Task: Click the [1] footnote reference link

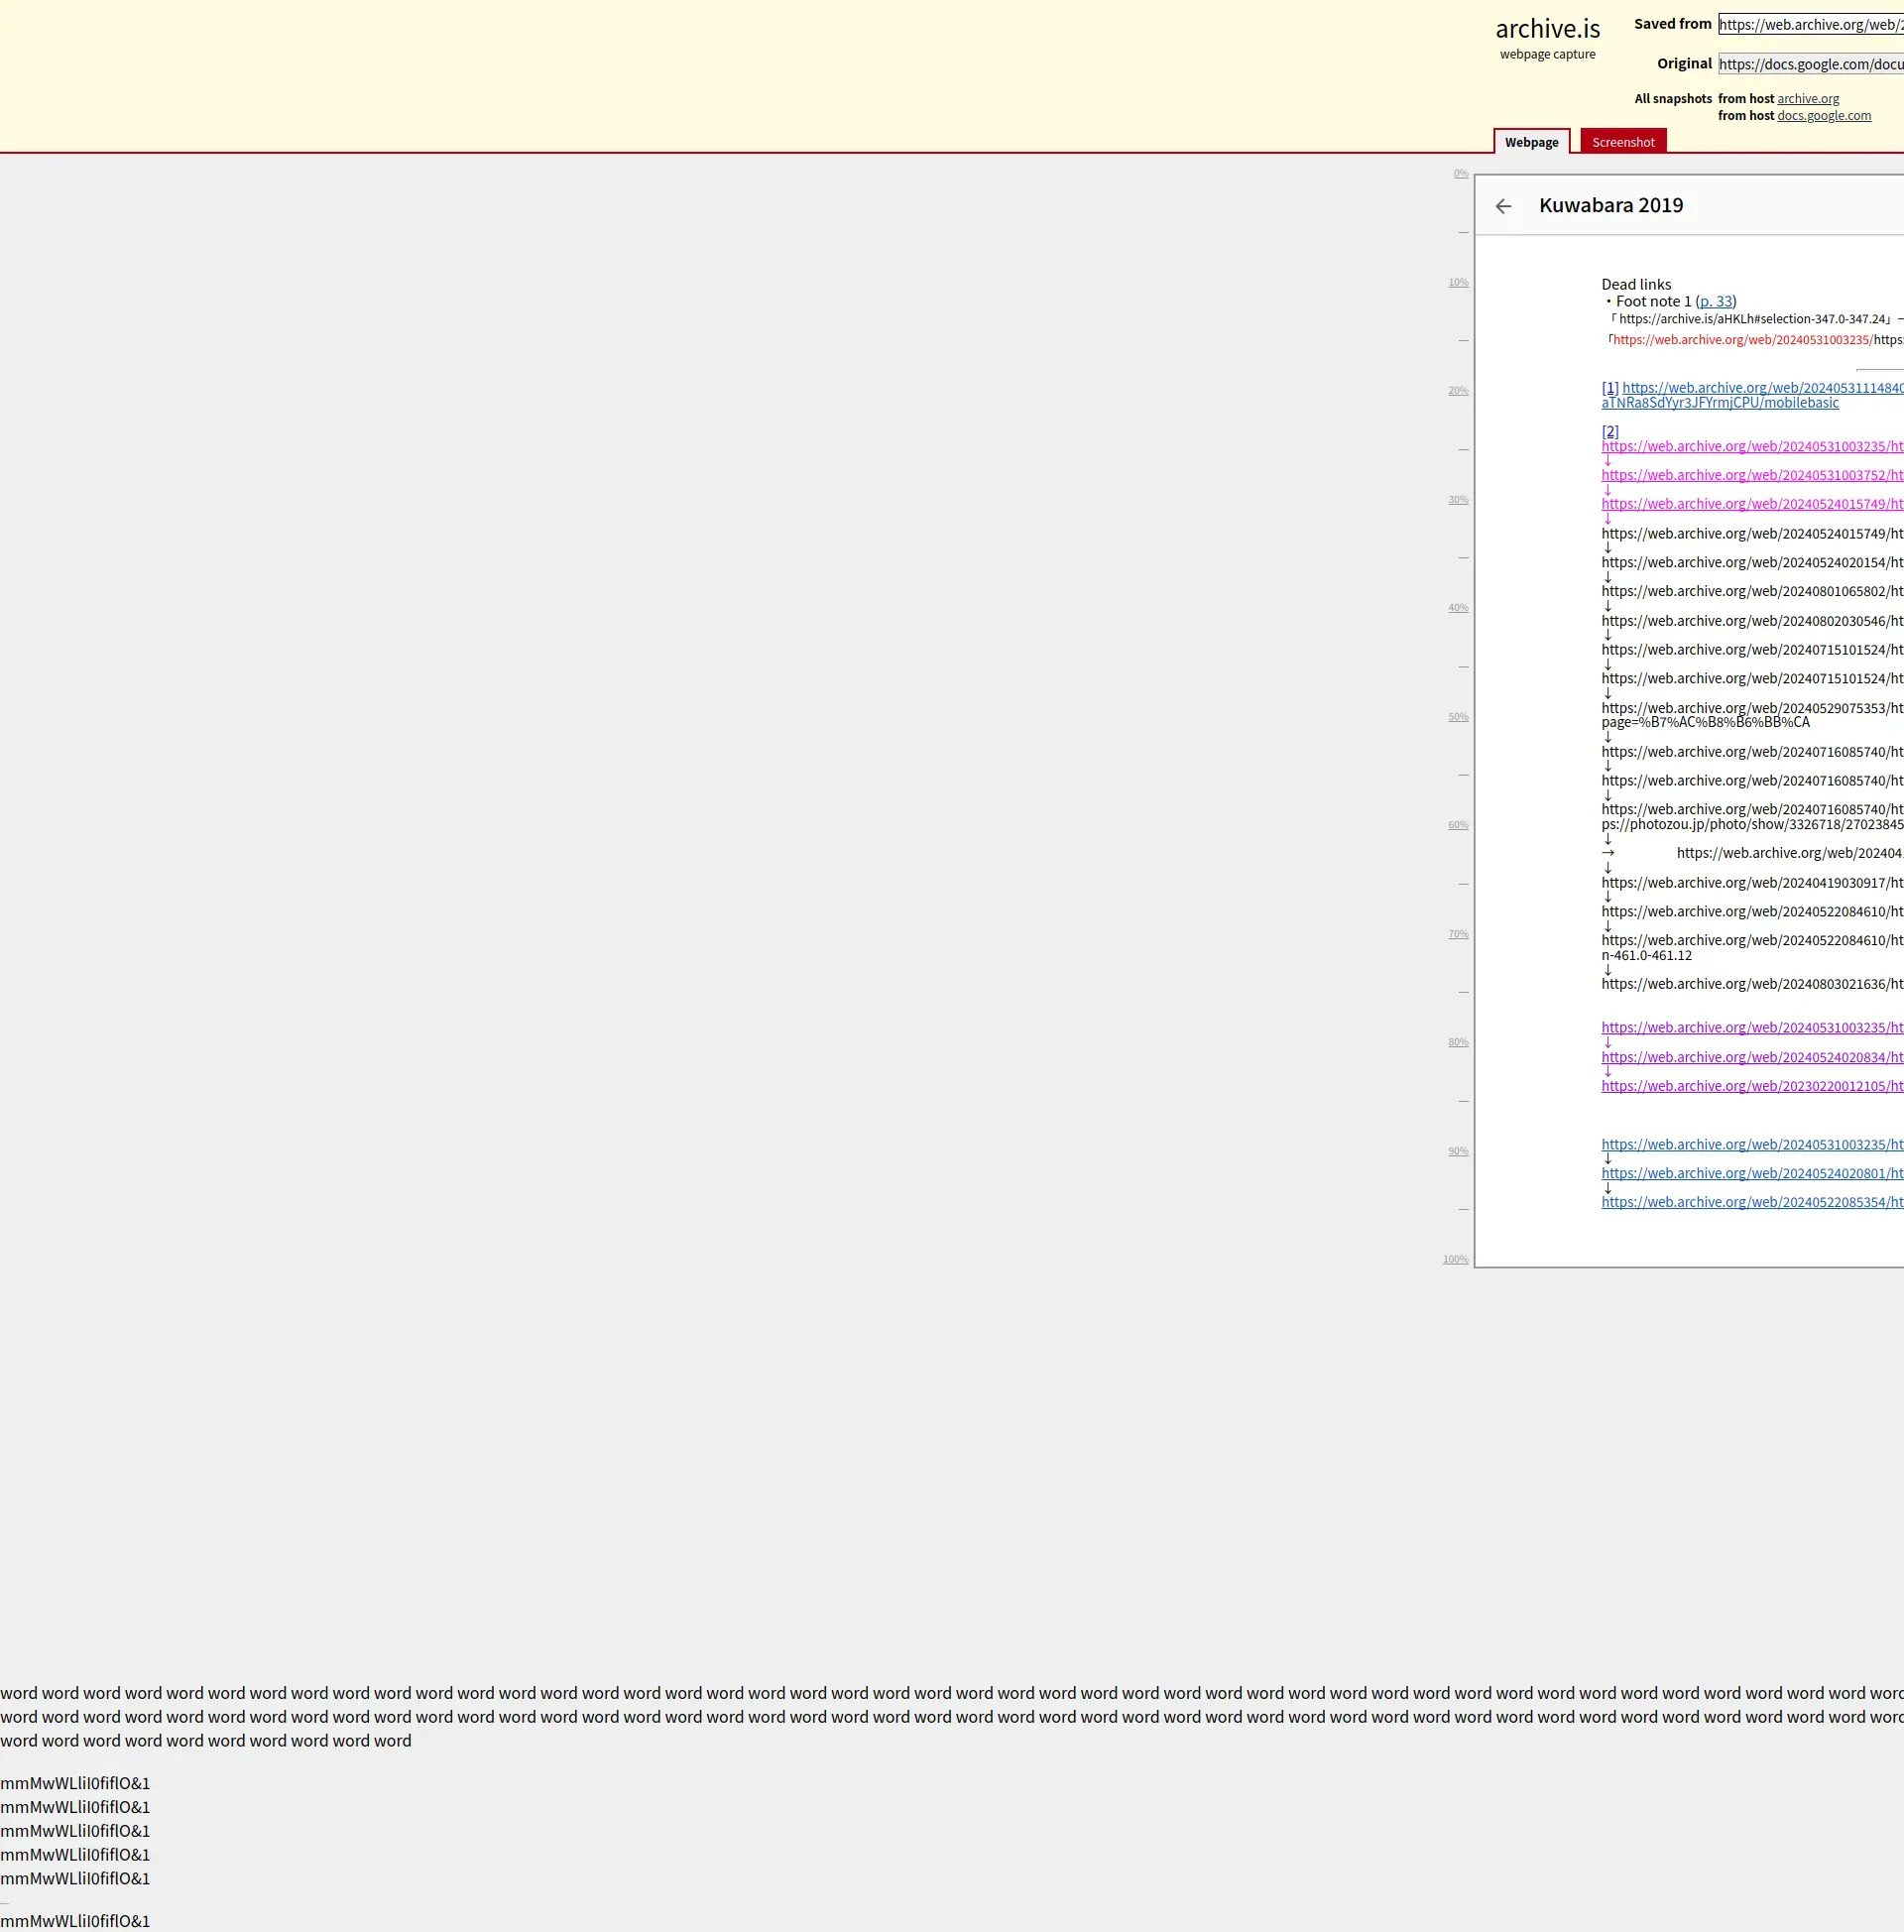Action: (1609, 388)
